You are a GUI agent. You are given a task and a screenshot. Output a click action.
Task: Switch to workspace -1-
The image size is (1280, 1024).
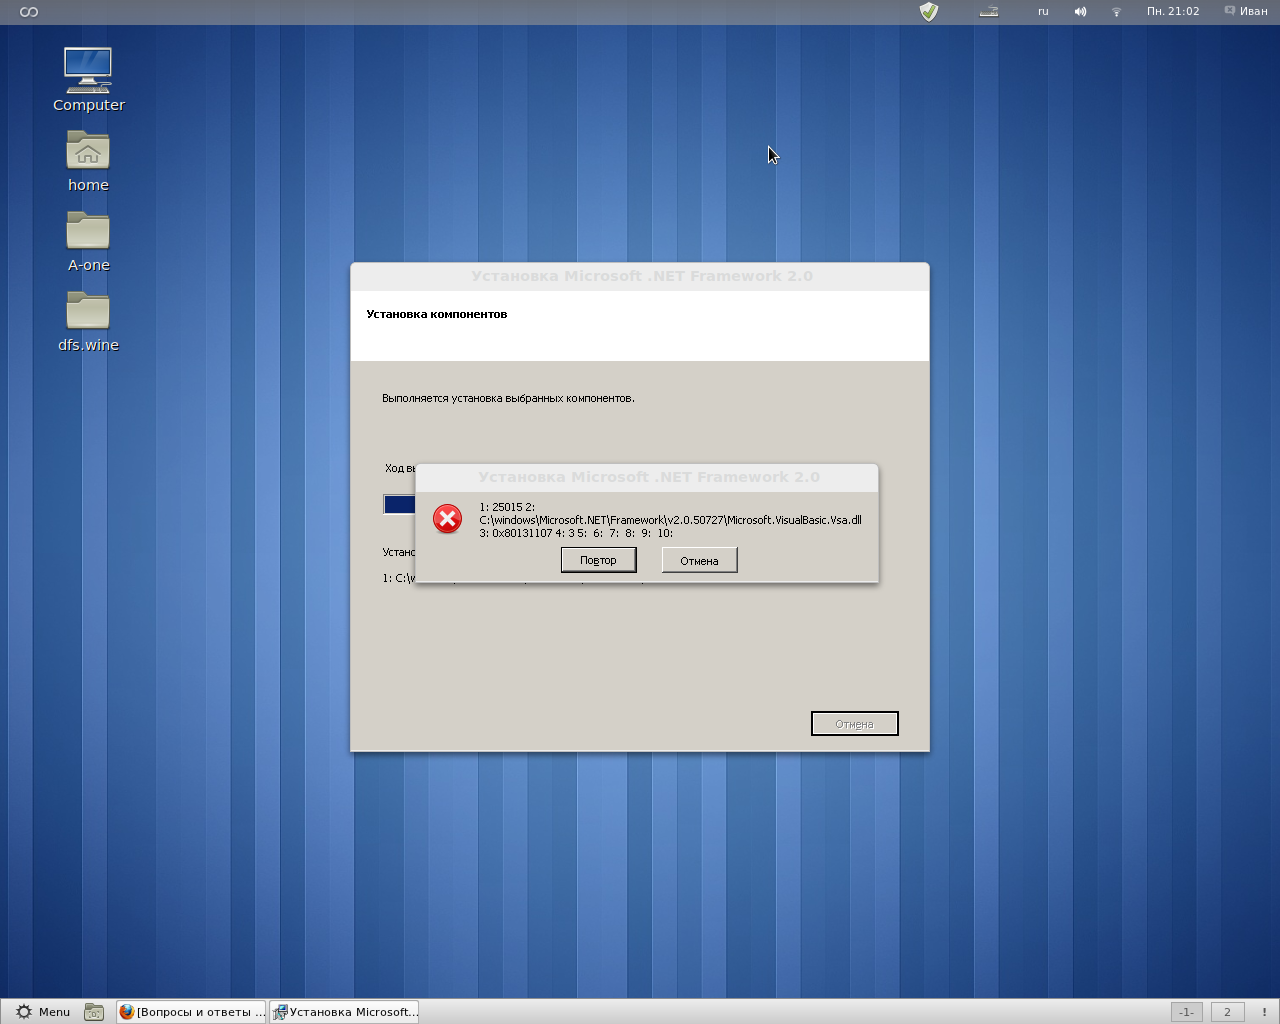1186,1012
